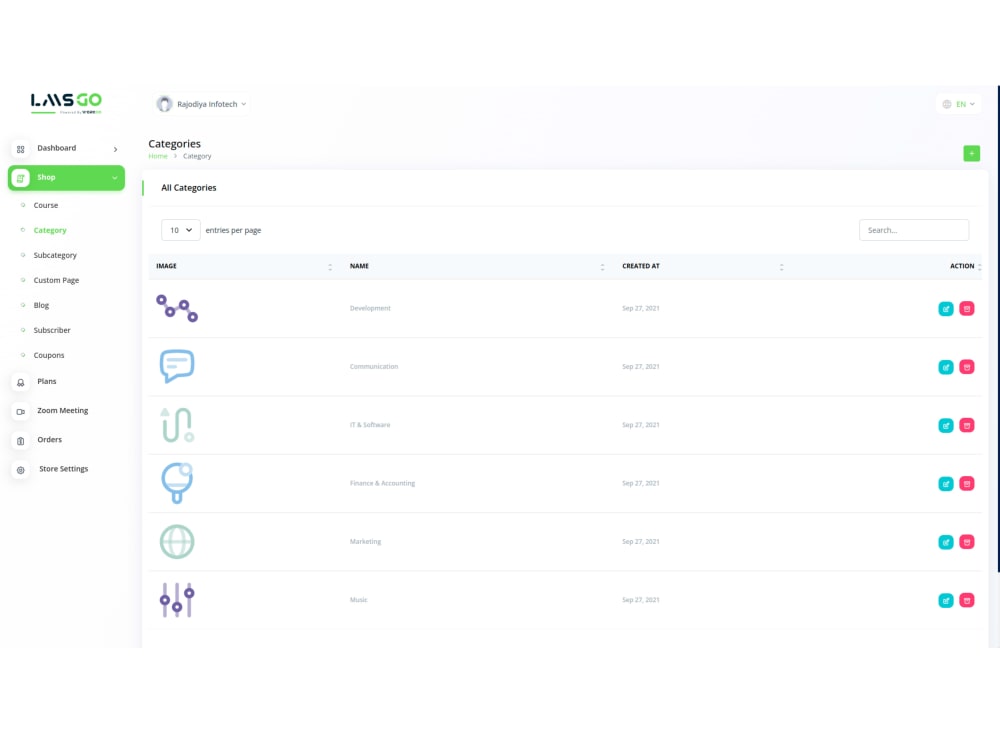Delete the Music category
The height and width of the screenshot is (750, 1000).
[x=967, y=600]
